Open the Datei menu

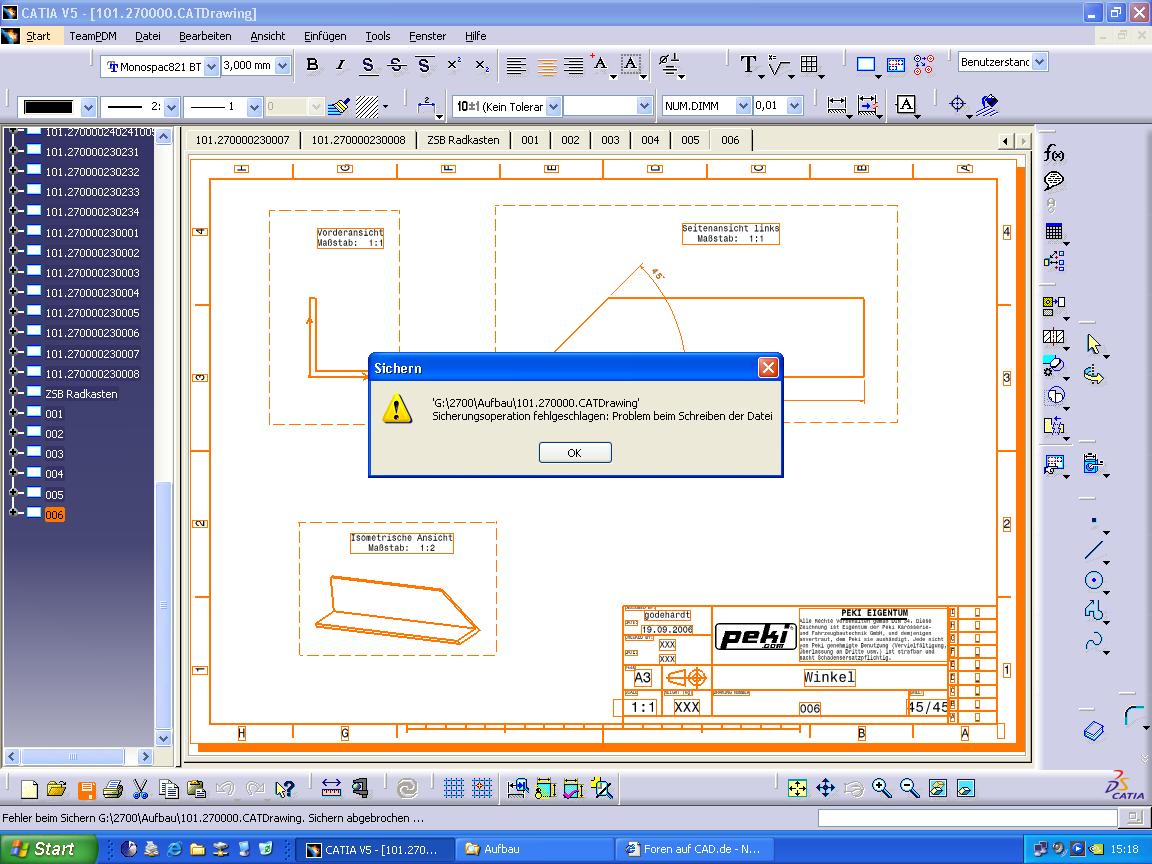click(x=148, y=36)
